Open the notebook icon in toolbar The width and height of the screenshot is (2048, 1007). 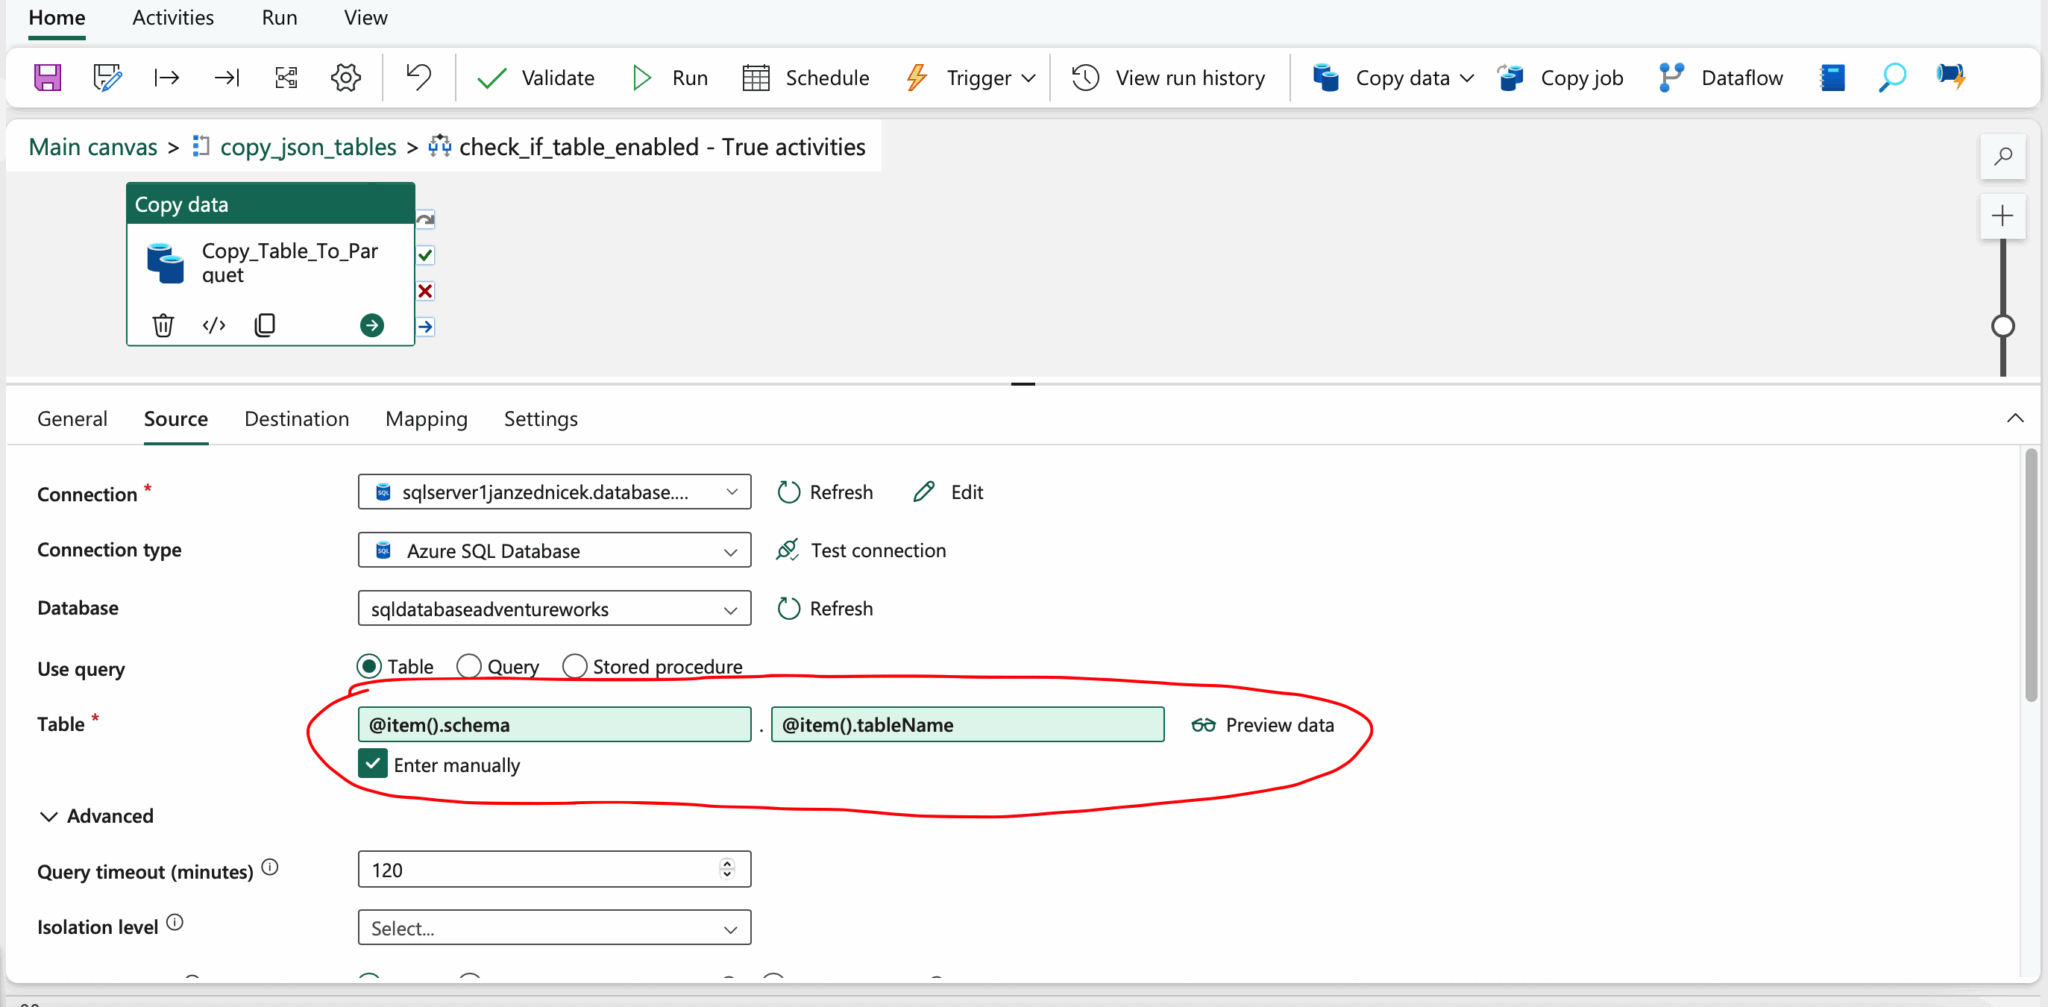point(1832,77)
